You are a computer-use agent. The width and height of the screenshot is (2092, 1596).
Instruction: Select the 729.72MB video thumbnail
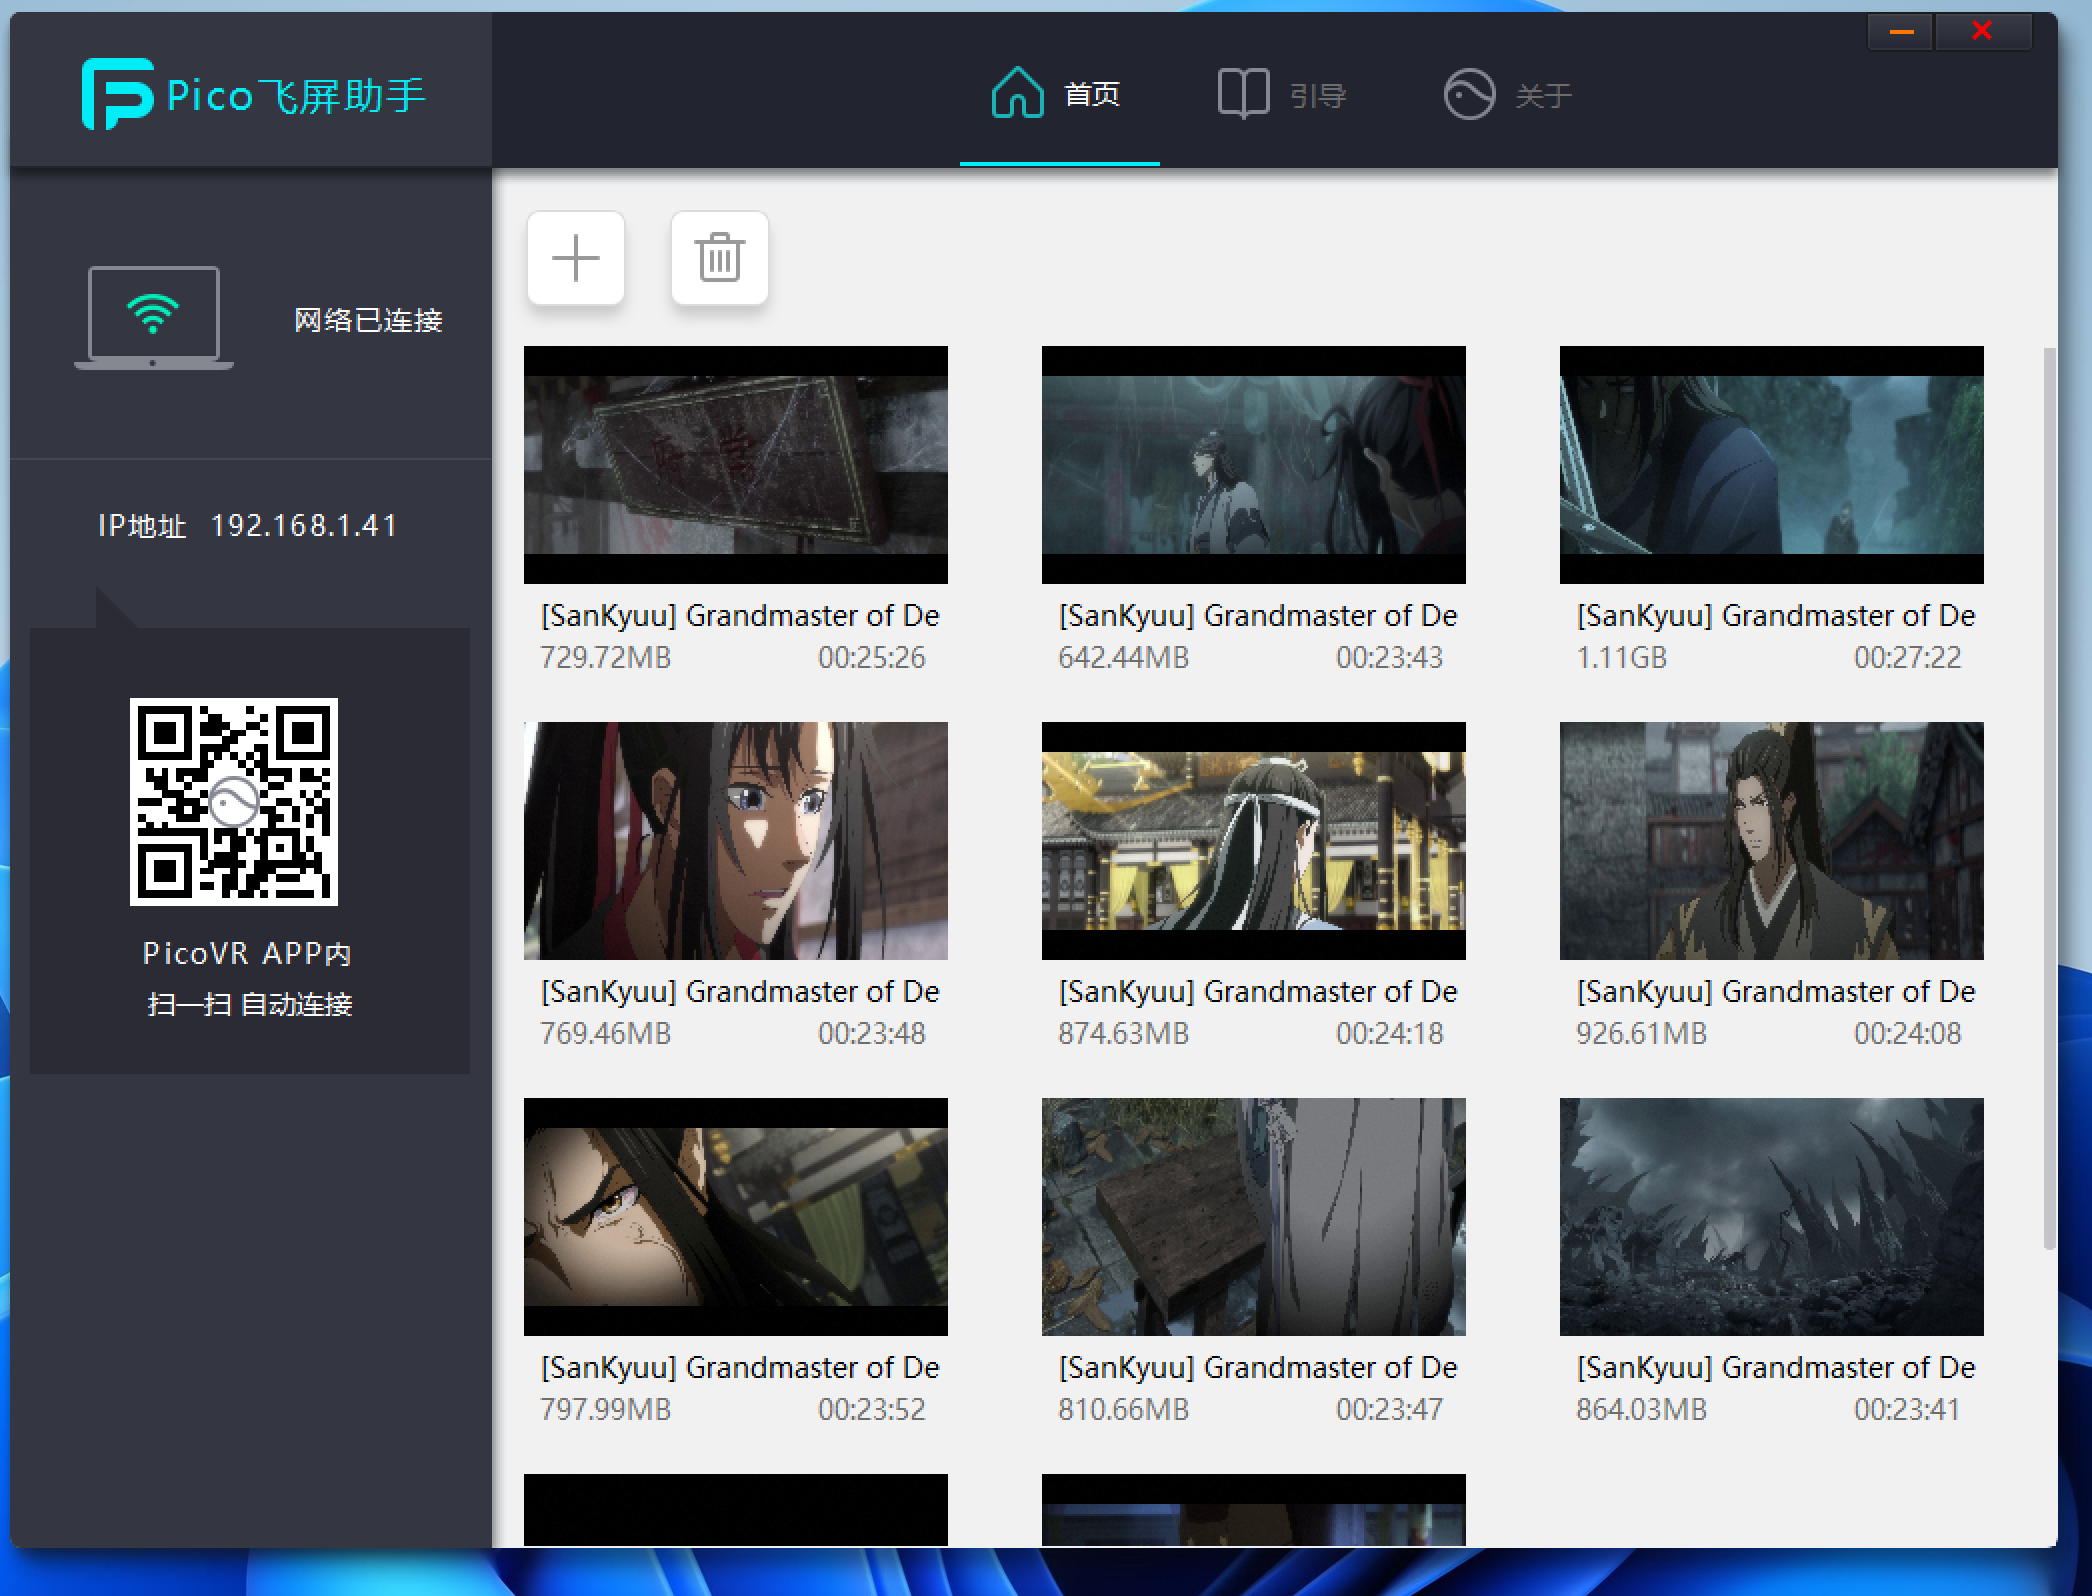pyautogui.click(x=735, y=465)
